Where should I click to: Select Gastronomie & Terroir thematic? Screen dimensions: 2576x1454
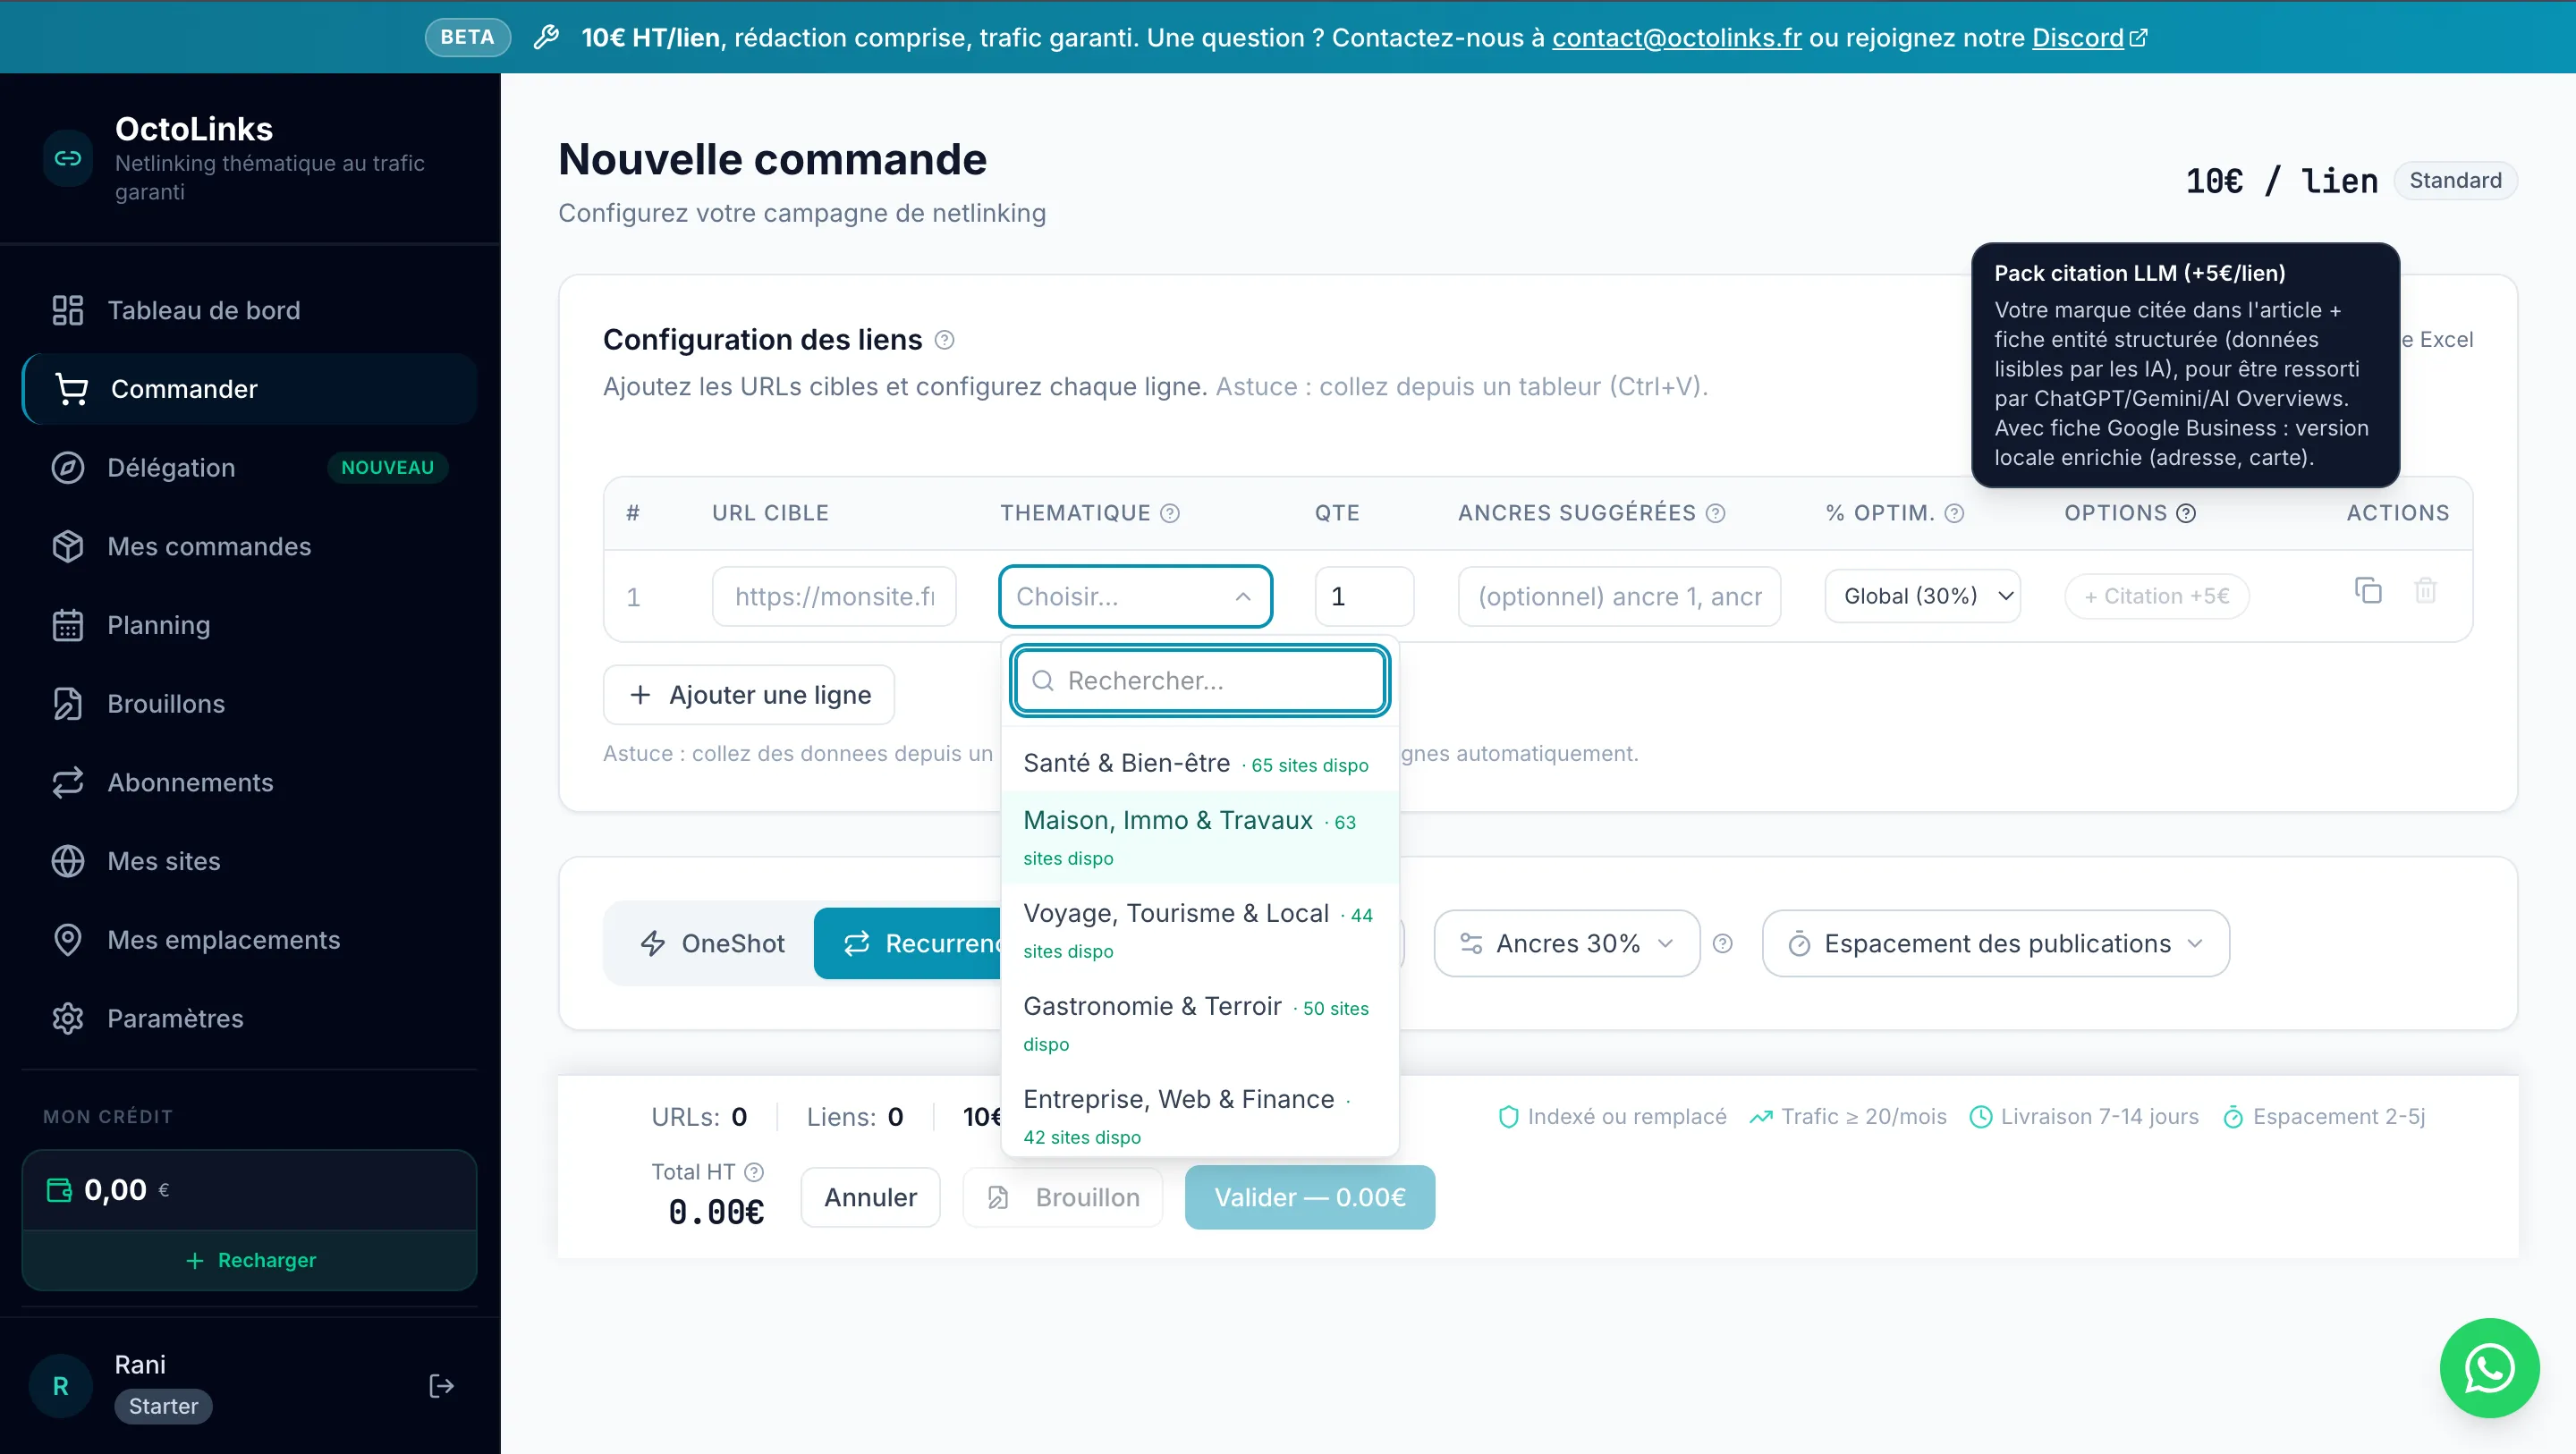[x=1200, y=1024]
